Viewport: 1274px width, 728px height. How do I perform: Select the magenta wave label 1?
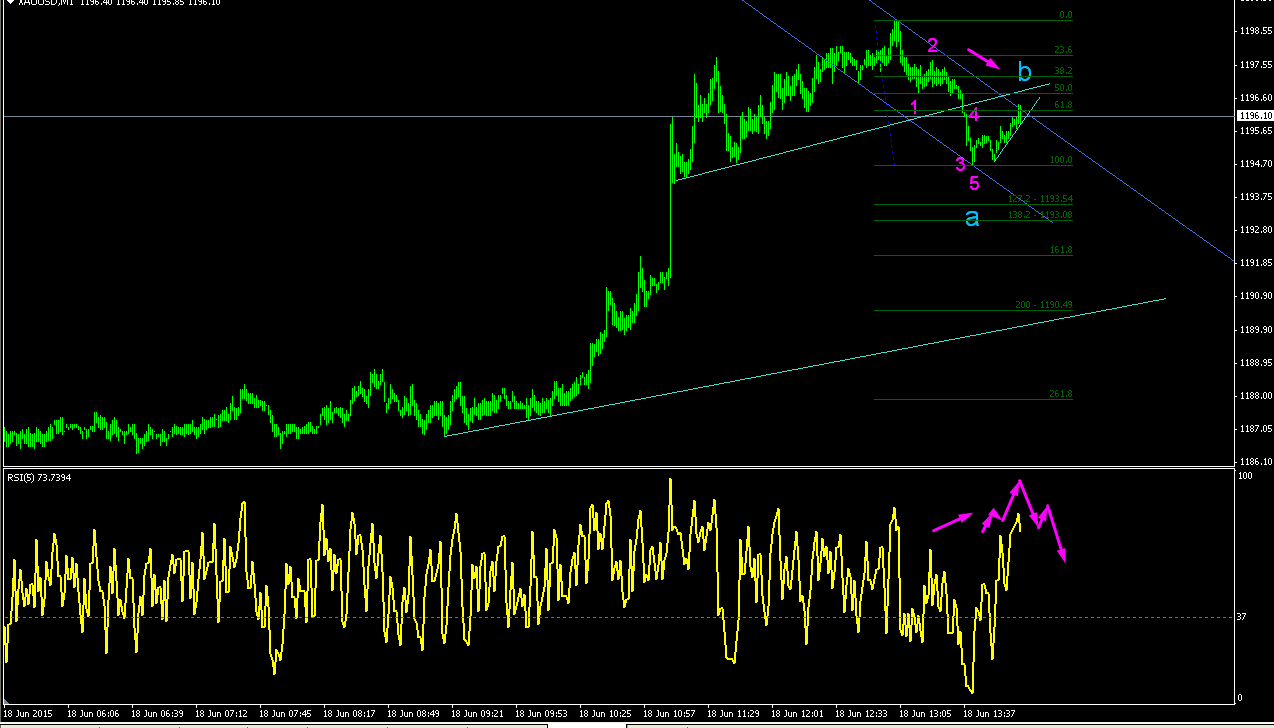[x=914, y=106]
